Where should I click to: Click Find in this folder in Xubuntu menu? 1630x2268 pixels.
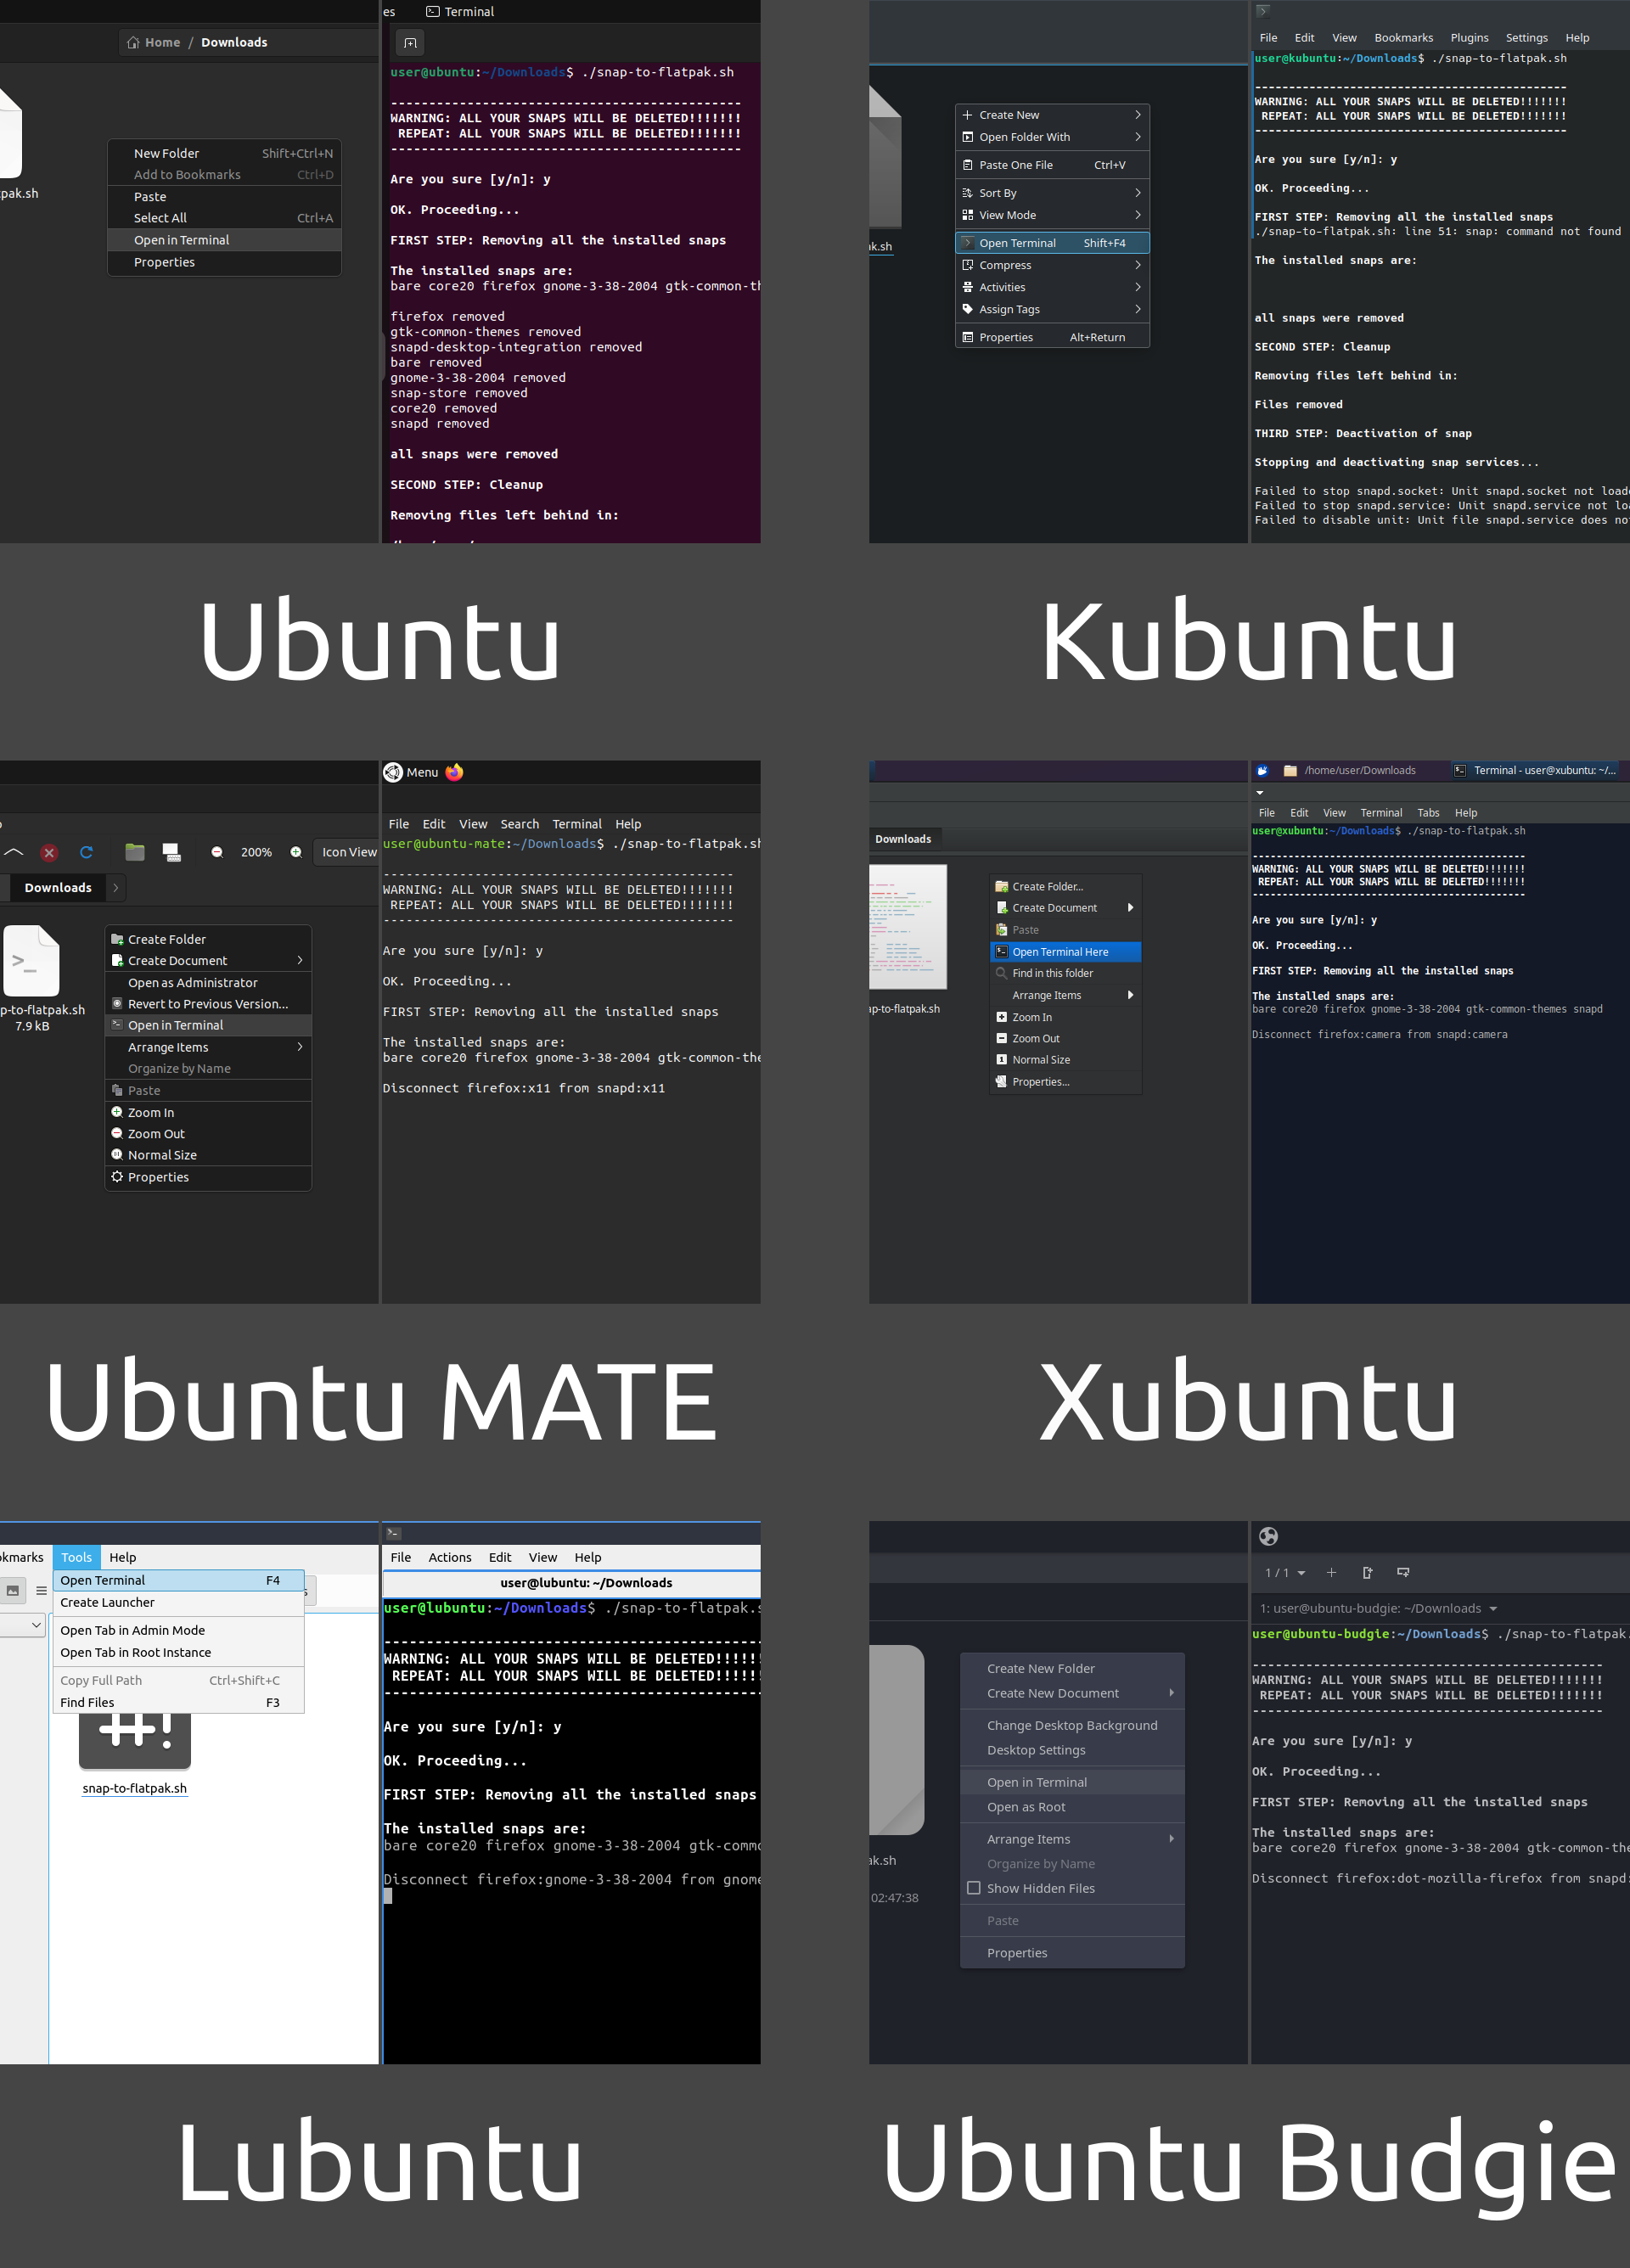pyautogui.click(x=1065, y=973)
